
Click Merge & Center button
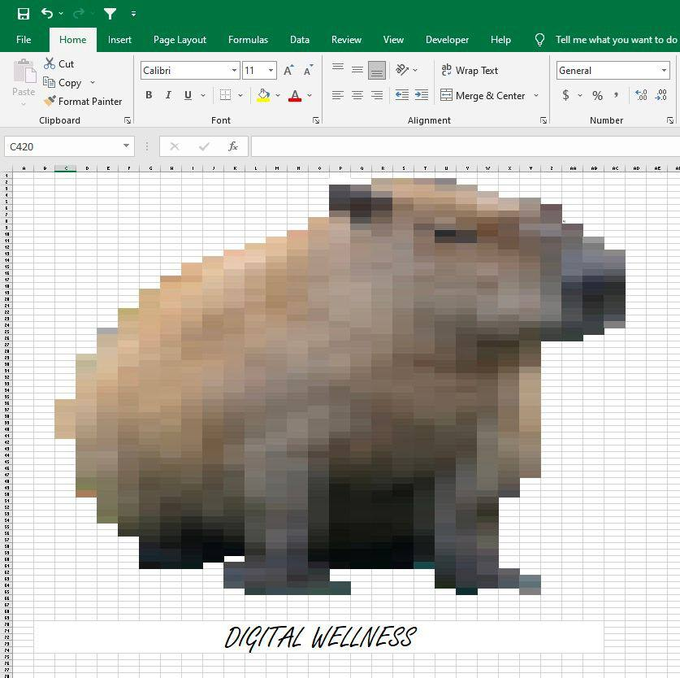[x=482, y=95]
